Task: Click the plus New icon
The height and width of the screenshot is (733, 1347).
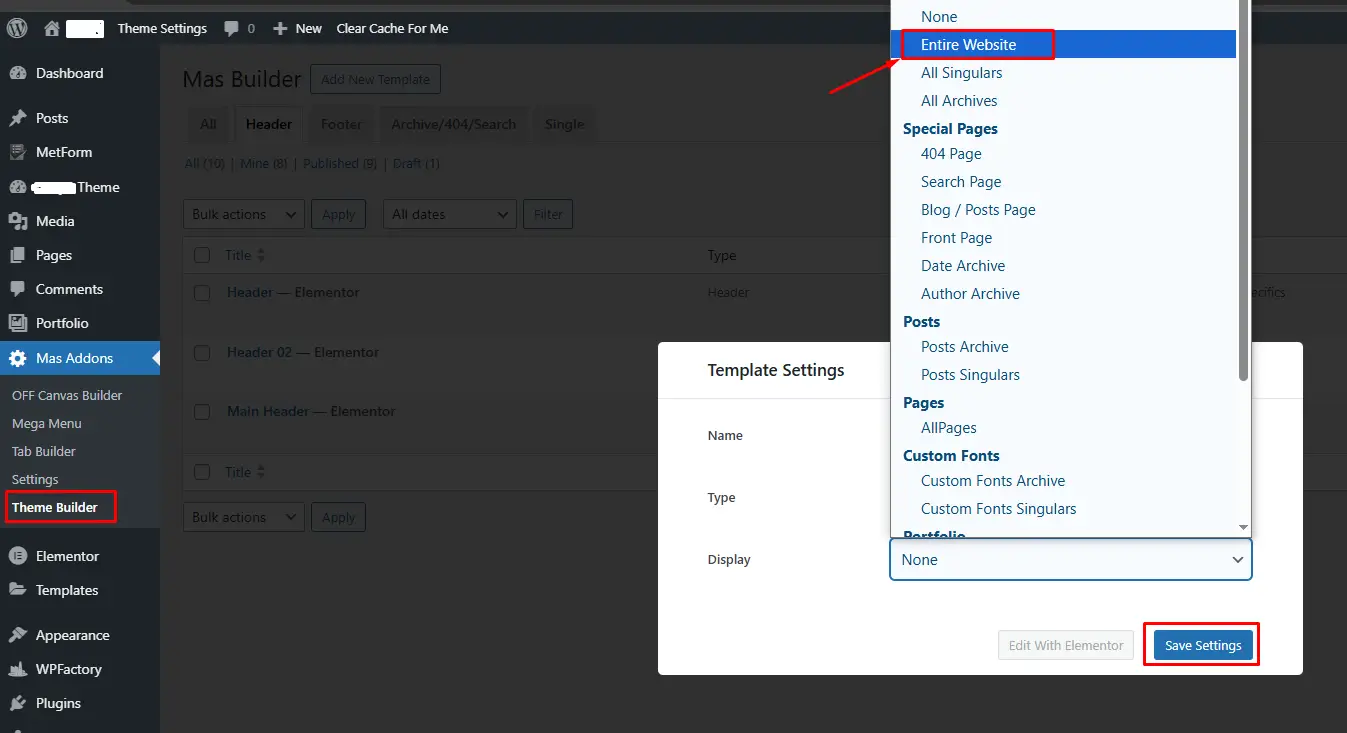Action: click(280, 29)
